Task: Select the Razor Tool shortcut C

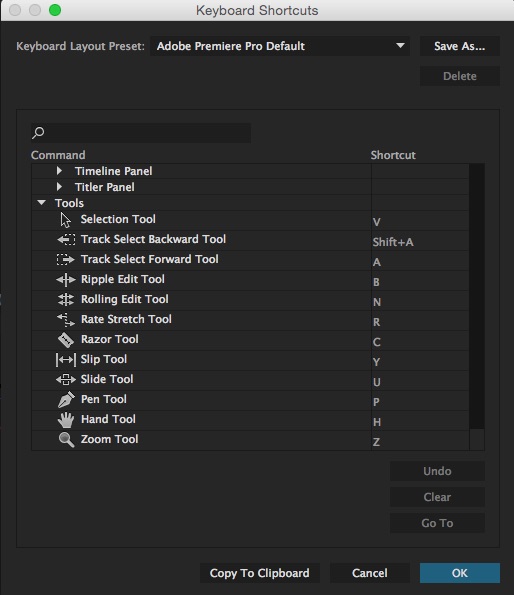Action: pyautogui.click(x=376, y=342)
